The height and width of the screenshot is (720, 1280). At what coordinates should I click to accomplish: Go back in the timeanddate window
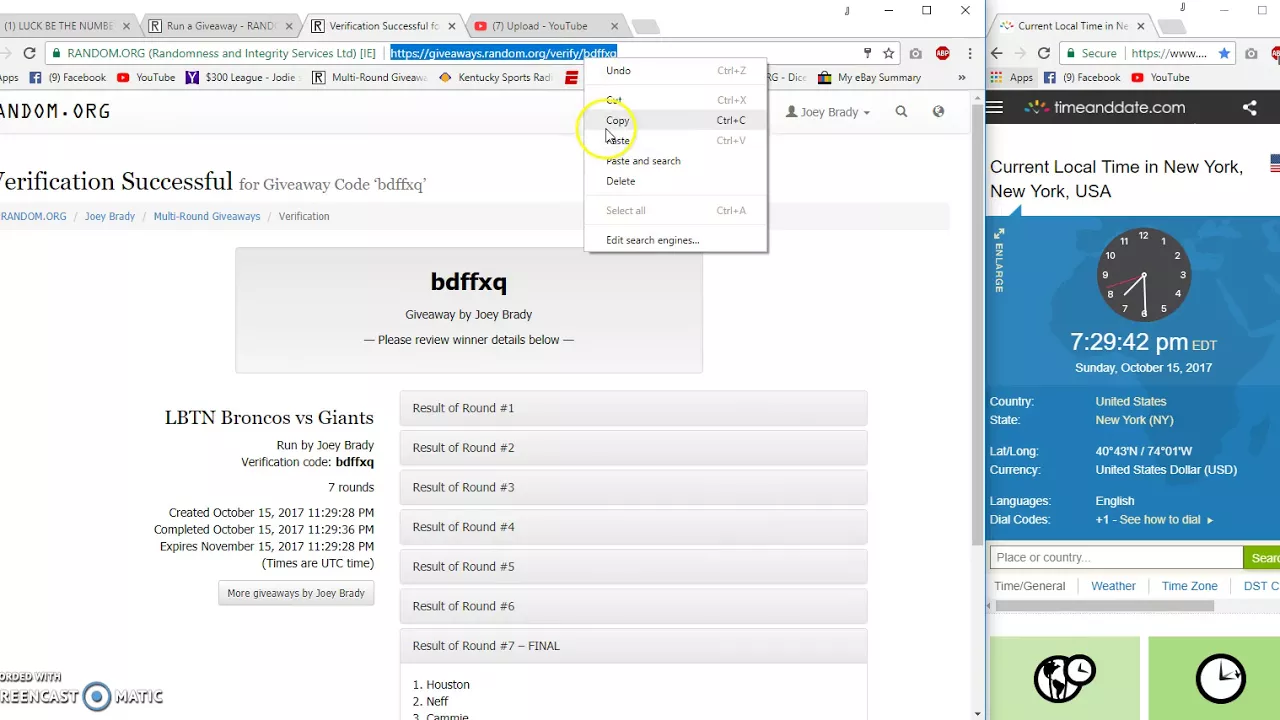coord(997,53)
